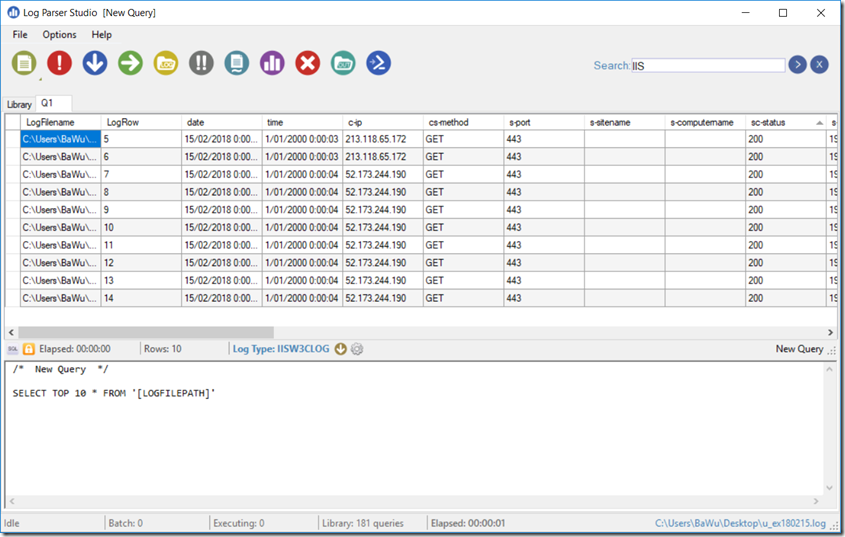Open the purple bar chart icon
Image resolution: width=845 pixels, height=537 pixels.
(272, 63)
